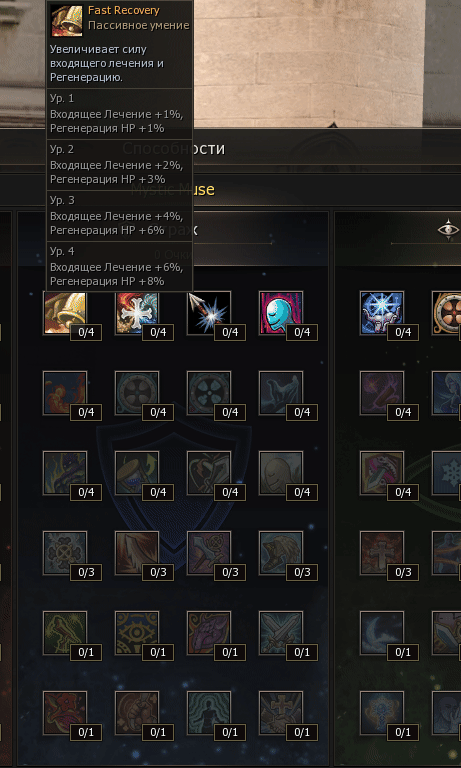Click the white cross fire-and-ice skill icon
The image size is (461, 768).
click(x=137, y=312)
